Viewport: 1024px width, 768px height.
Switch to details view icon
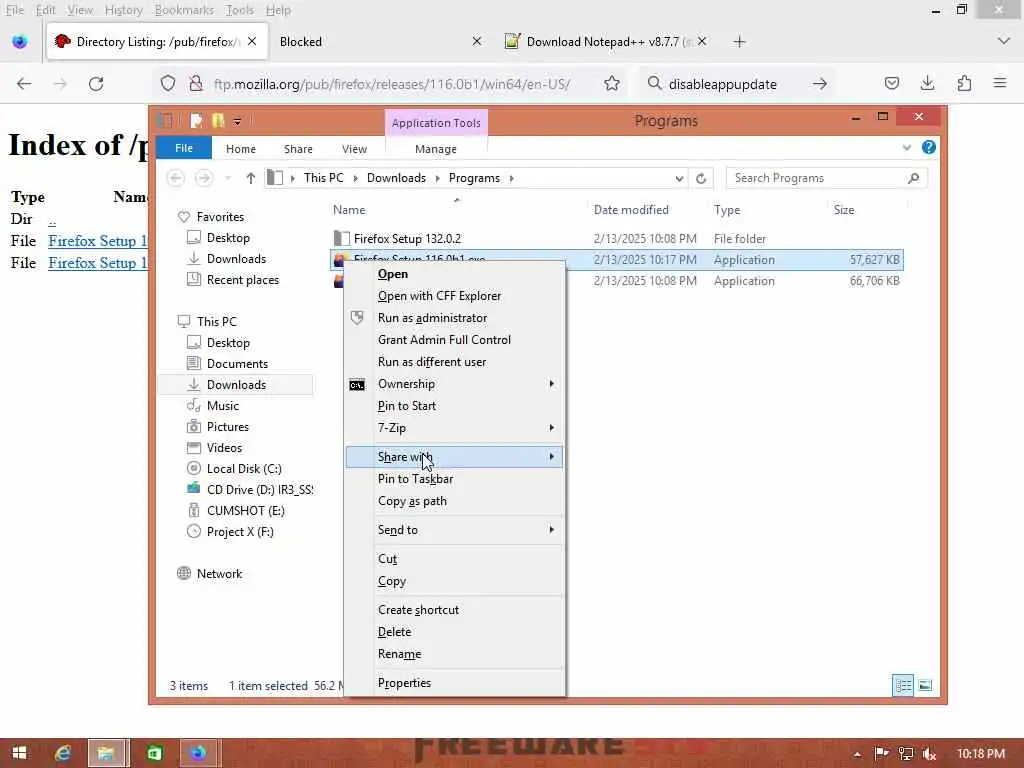pyautogui.click(x=903, y=686)
